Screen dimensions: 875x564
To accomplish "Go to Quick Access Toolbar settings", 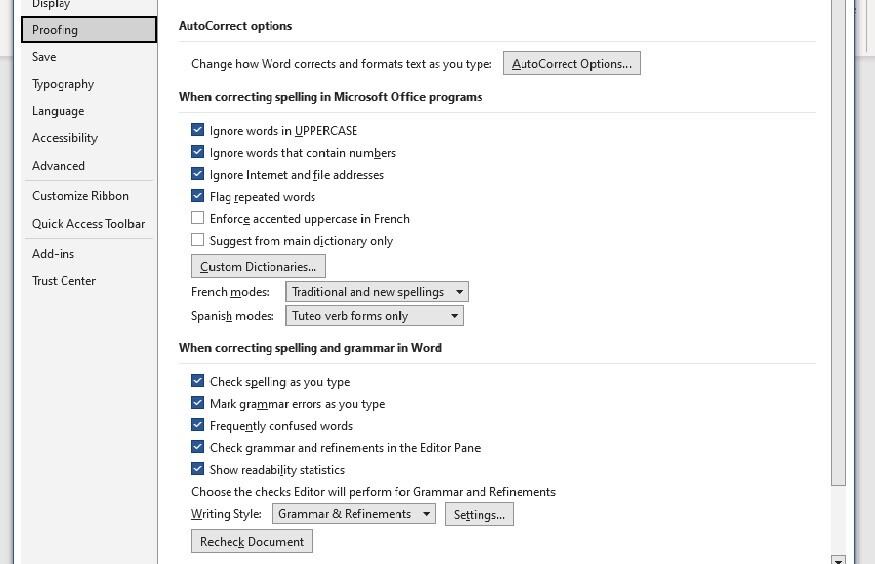I will click(x=88, y=224).
